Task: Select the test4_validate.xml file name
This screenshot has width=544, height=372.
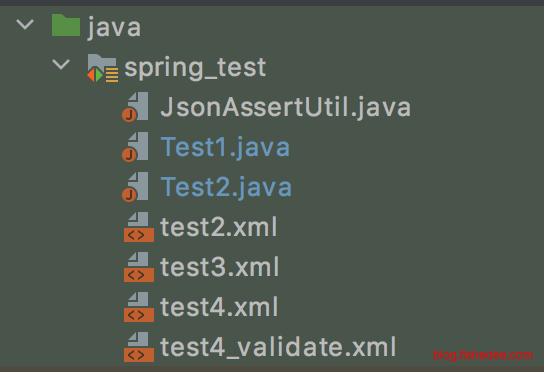Action: (x=278, y=347)
